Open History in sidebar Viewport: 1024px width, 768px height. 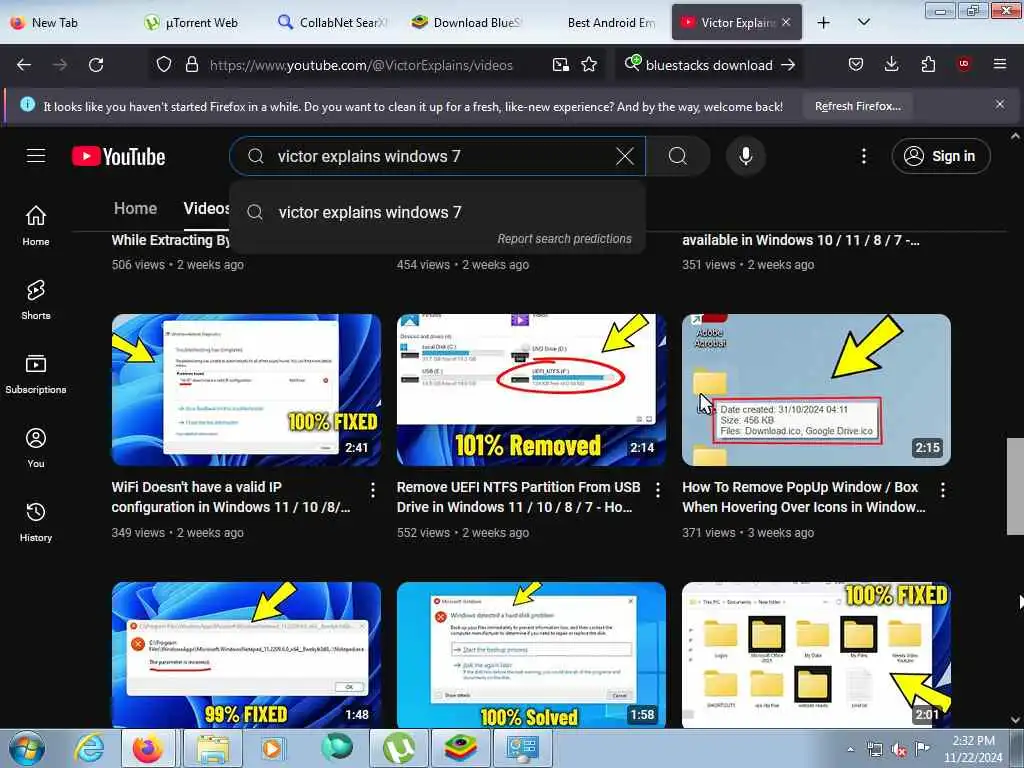(36, 522)
